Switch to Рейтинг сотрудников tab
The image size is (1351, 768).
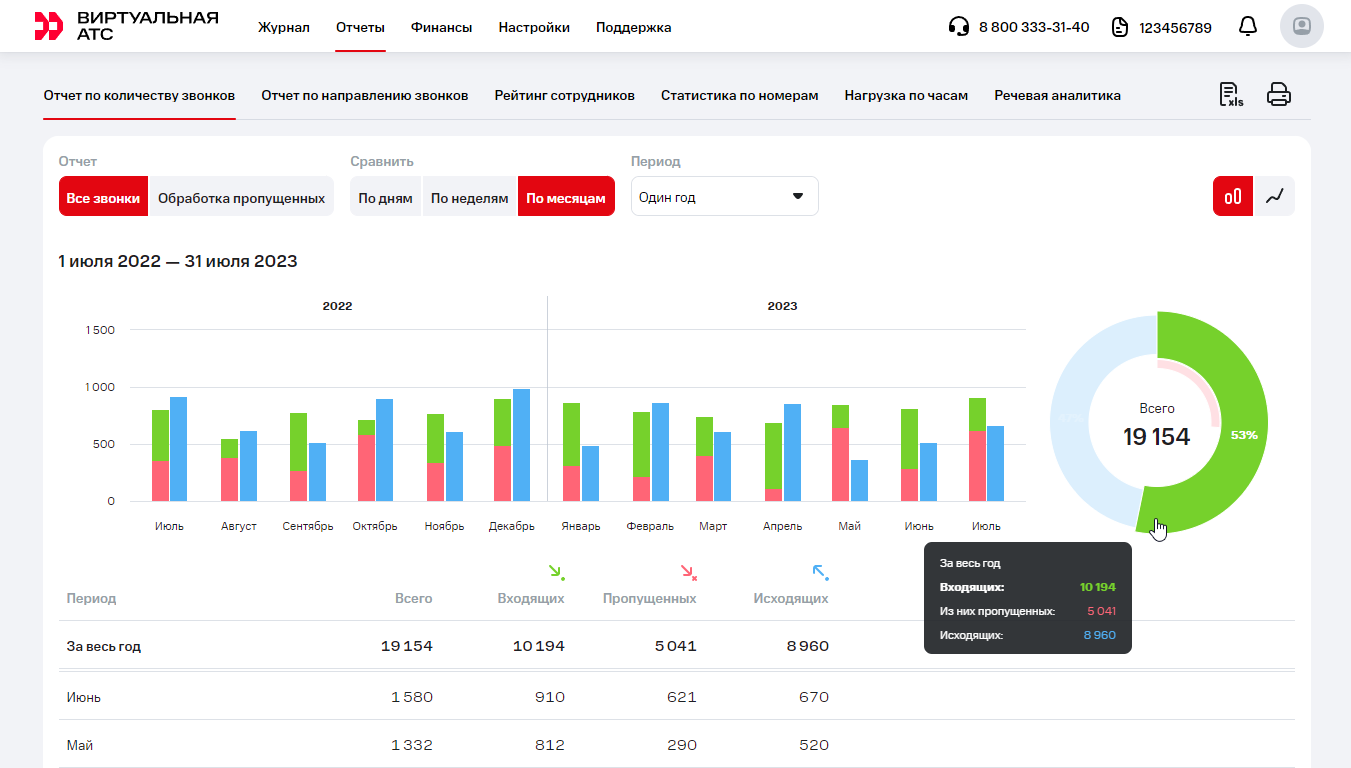pyautogui.click(x=564, y=96)
